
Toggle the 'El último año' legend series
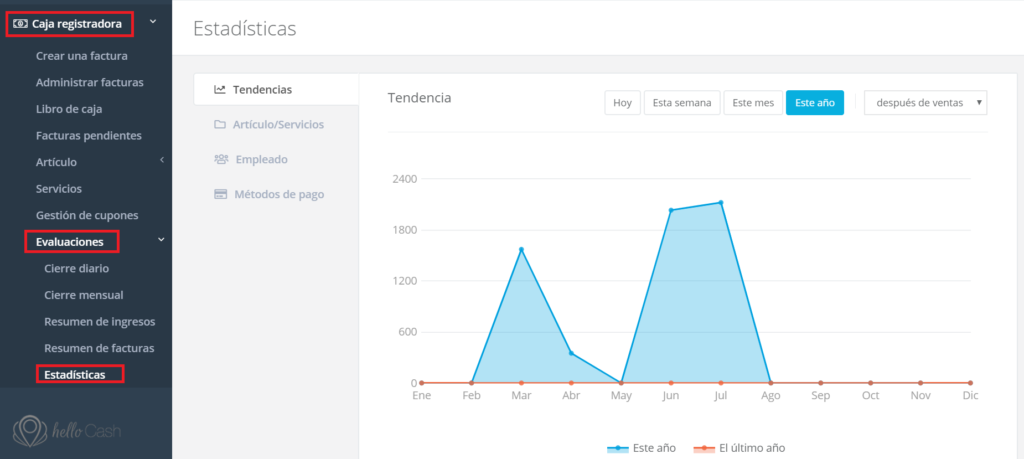(739, 448)
